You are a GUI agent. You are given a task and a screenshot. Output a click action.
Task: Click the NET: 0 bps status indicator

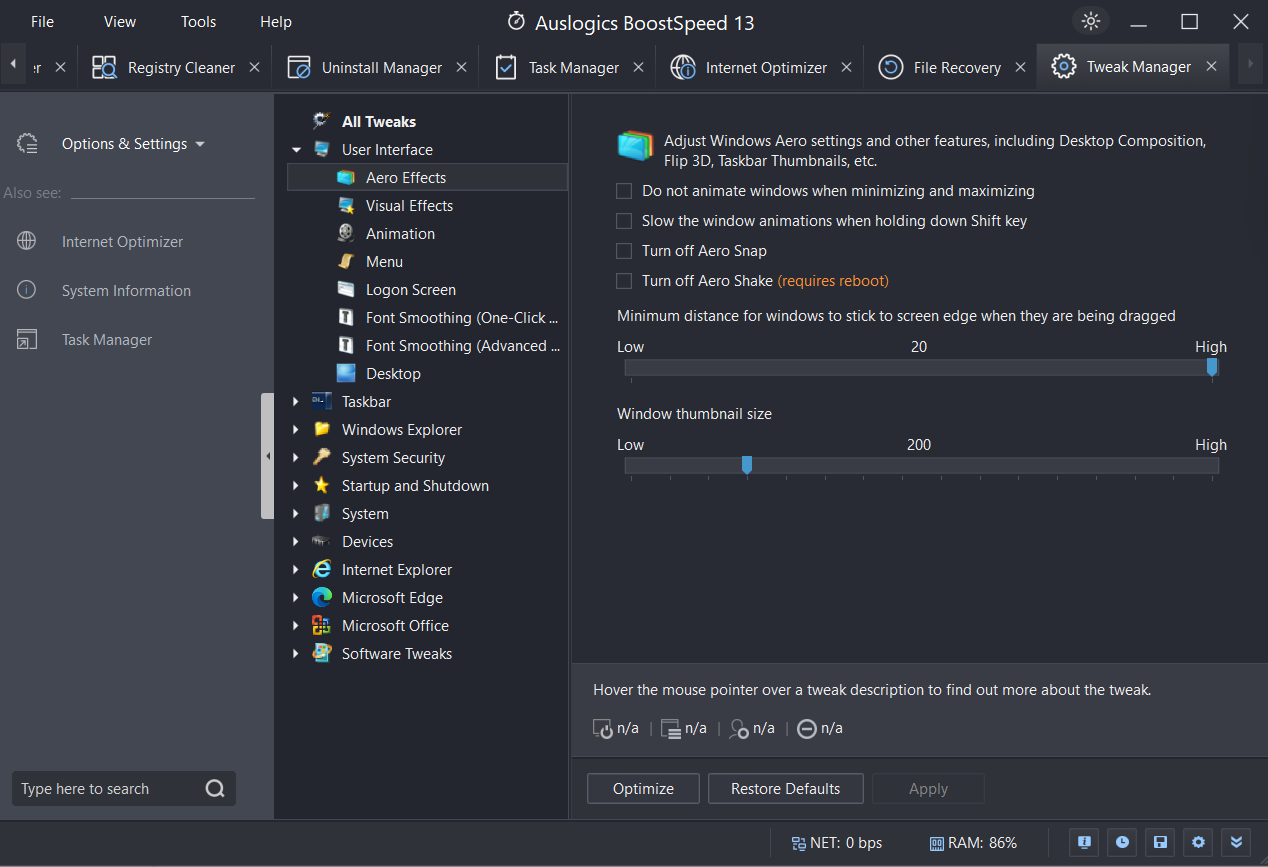pyautogui.click(x=836, y=843)
